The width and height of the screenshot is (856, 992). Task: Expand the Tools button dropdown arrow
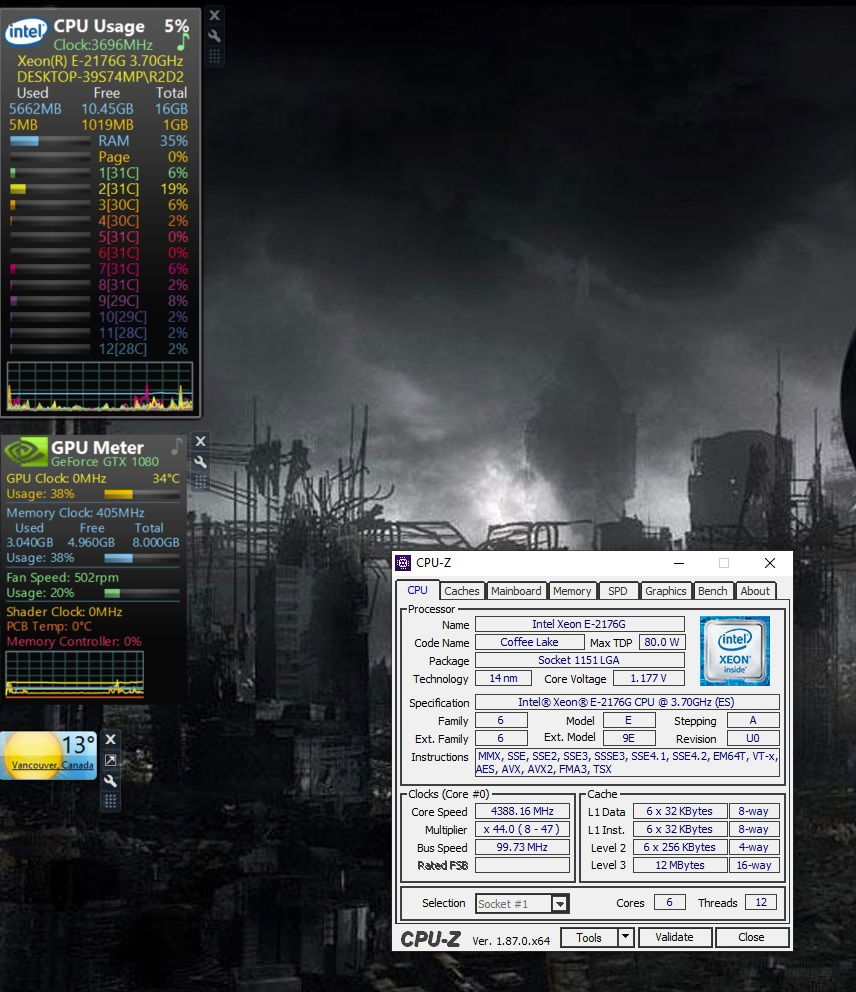pyautogui.click(x=625, y=937)
